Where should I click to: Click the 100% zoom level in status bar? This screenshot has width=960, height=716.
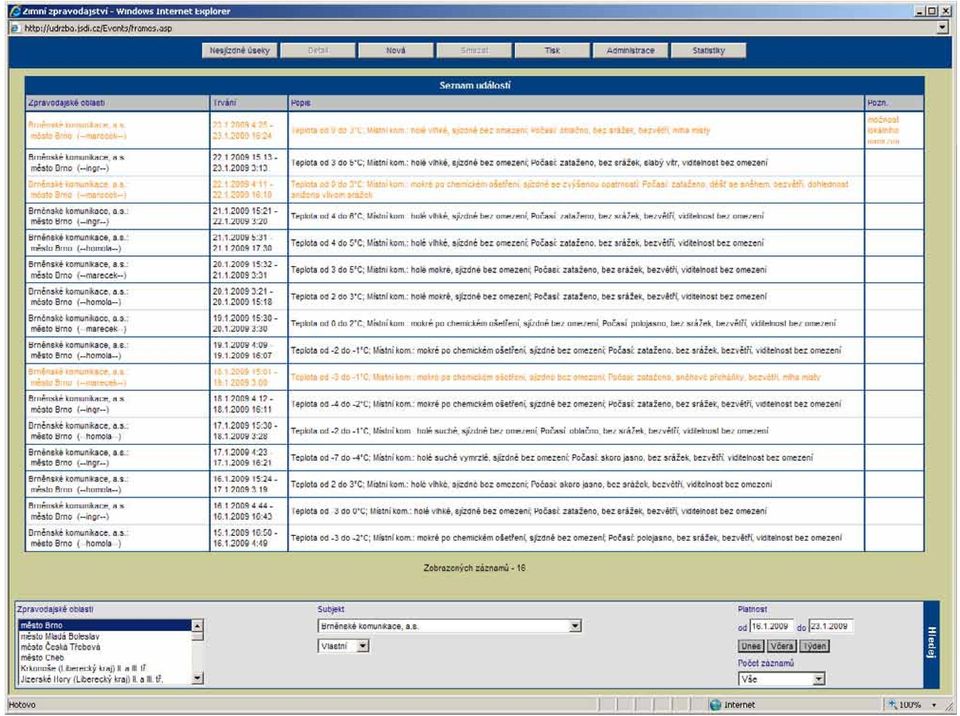point(910,705)
